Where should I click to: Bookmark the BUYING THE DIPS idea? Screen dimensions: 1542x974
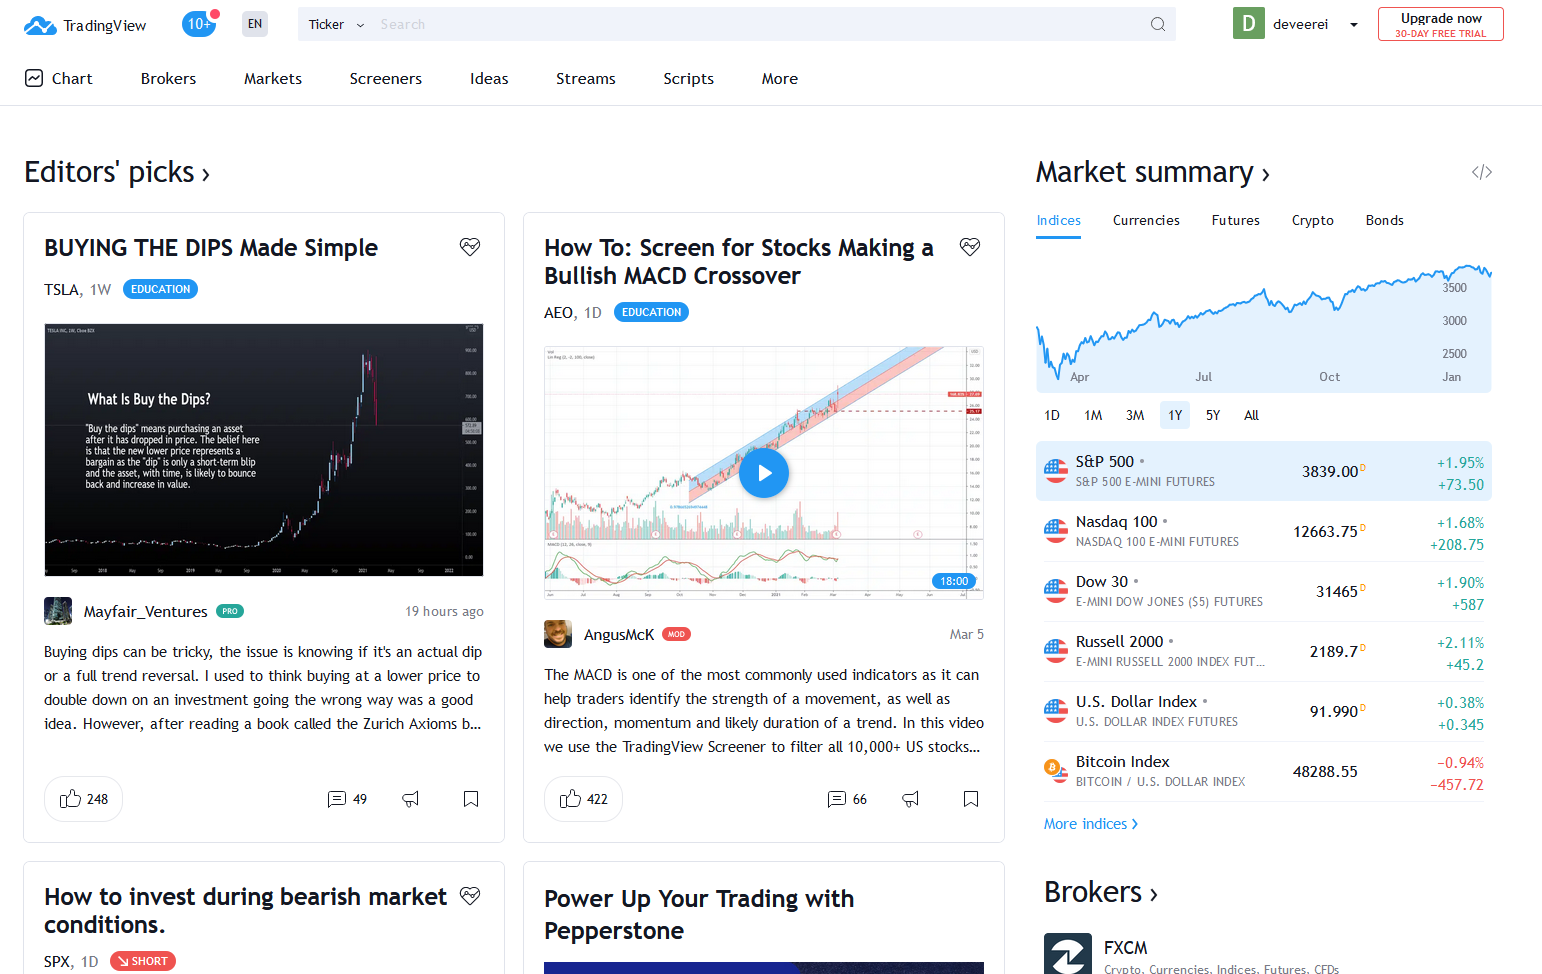471,799
